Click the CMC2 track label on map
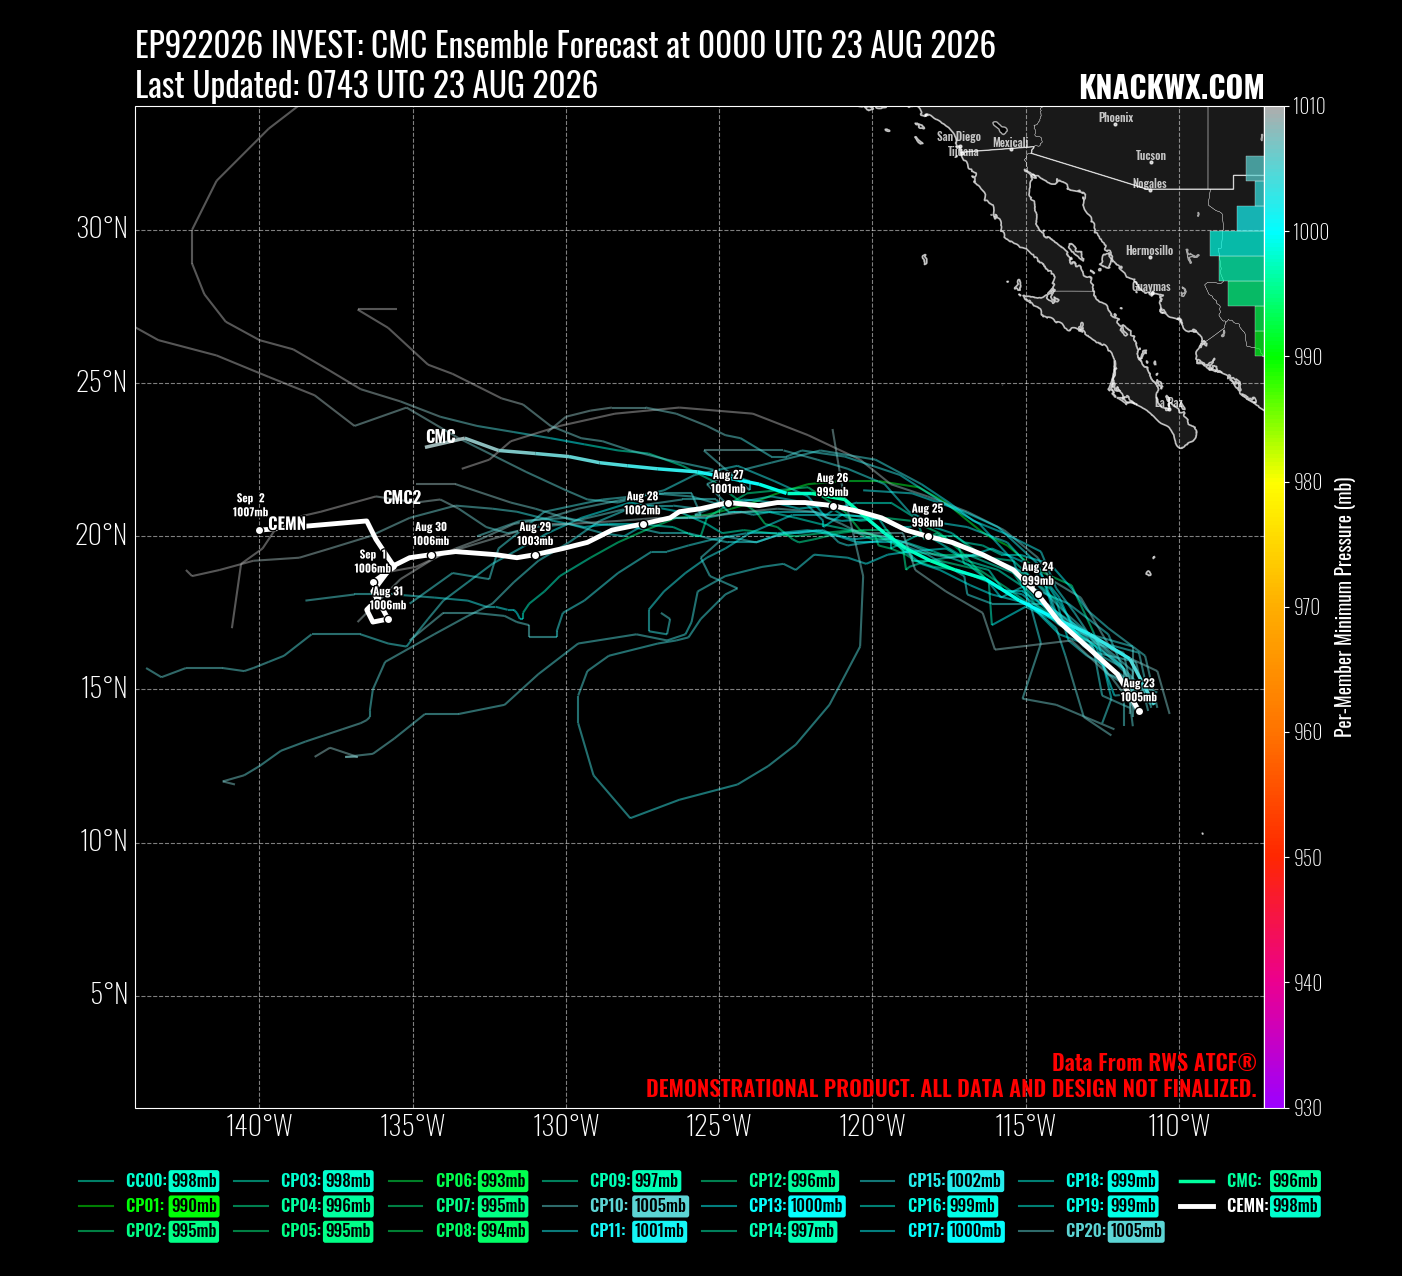This screenshot has height=1276, width=1402. (x=402, y=497)
